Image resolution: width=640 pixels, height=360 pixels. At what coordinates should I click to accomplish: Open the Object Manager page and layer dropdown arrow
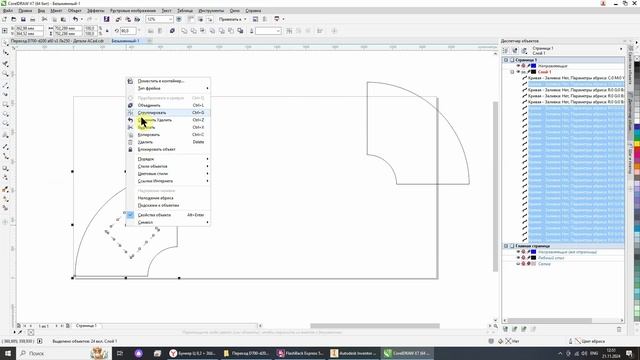[x=621, y=49]
